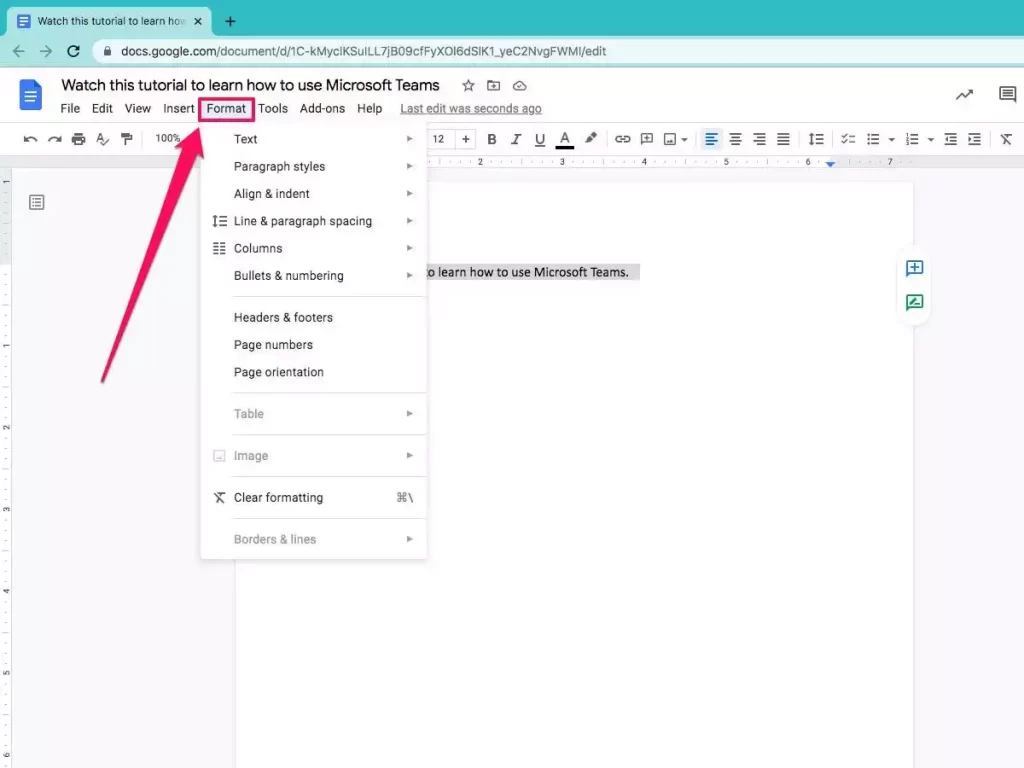Open the highlight color pen

(x=590, y=138)
